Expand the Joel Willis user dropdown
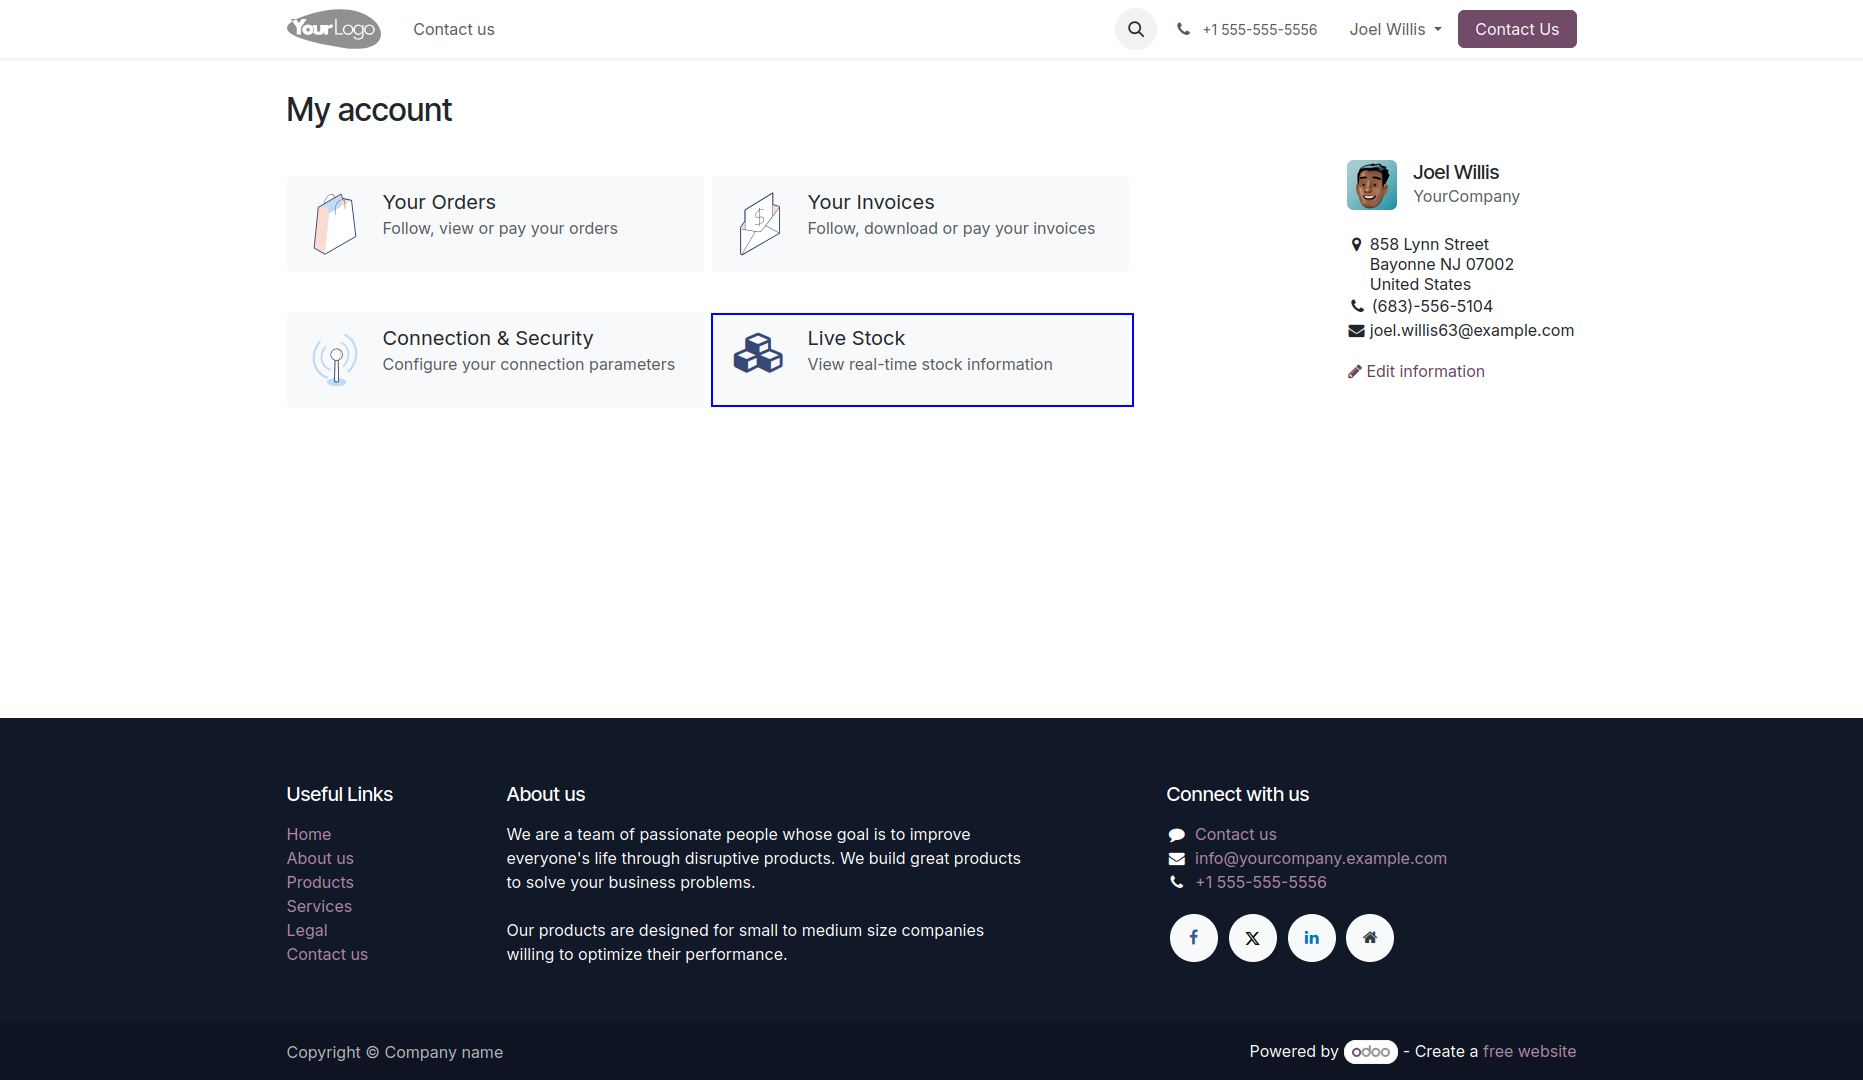This screenshot has height=1080, width=1863. point(1395,29)
